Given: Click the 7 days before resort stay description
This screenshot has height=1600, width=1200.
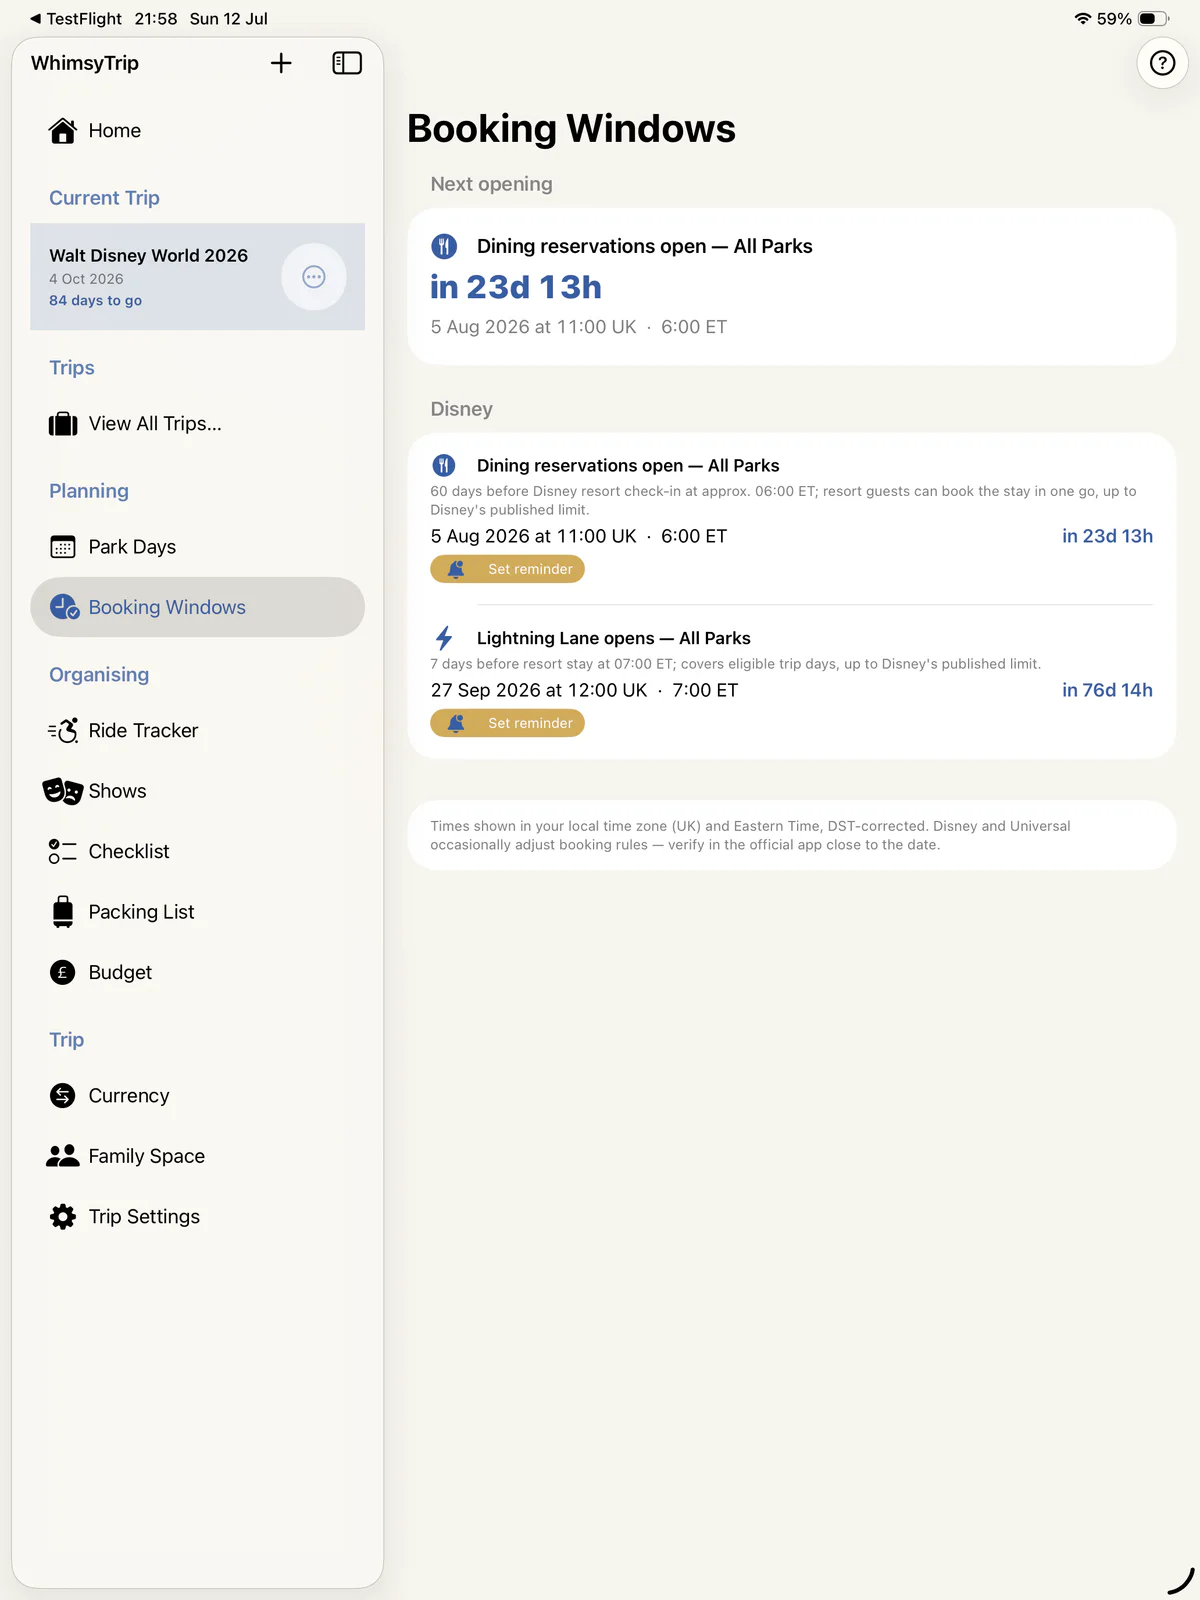Looking at the screenshot, I should point(736,664).
